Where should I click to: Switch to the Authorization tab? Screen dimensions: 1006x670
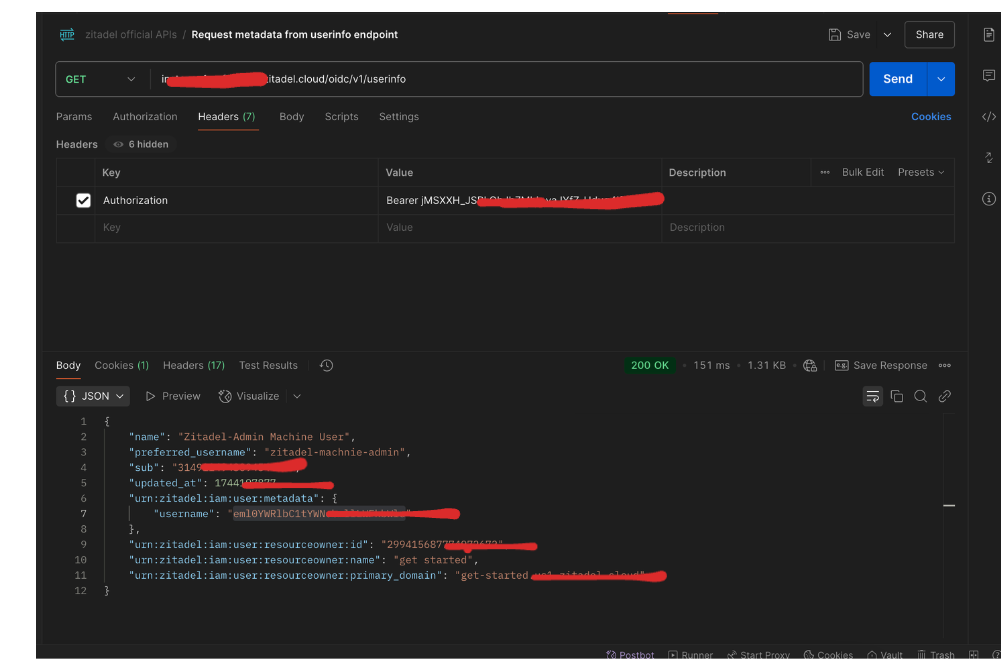[145, 116]
